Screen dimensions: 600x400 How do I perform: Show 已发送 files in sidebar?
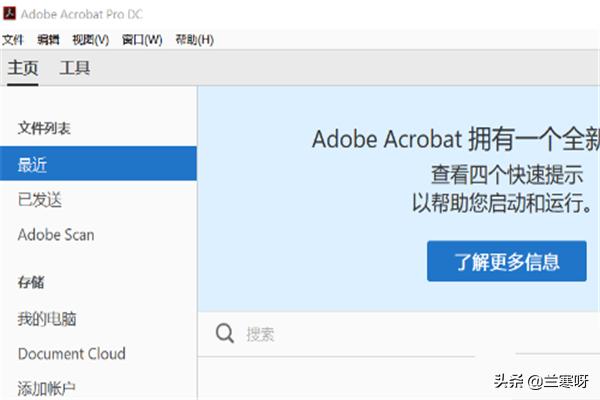pyautogui.click(x=40, y=199)
